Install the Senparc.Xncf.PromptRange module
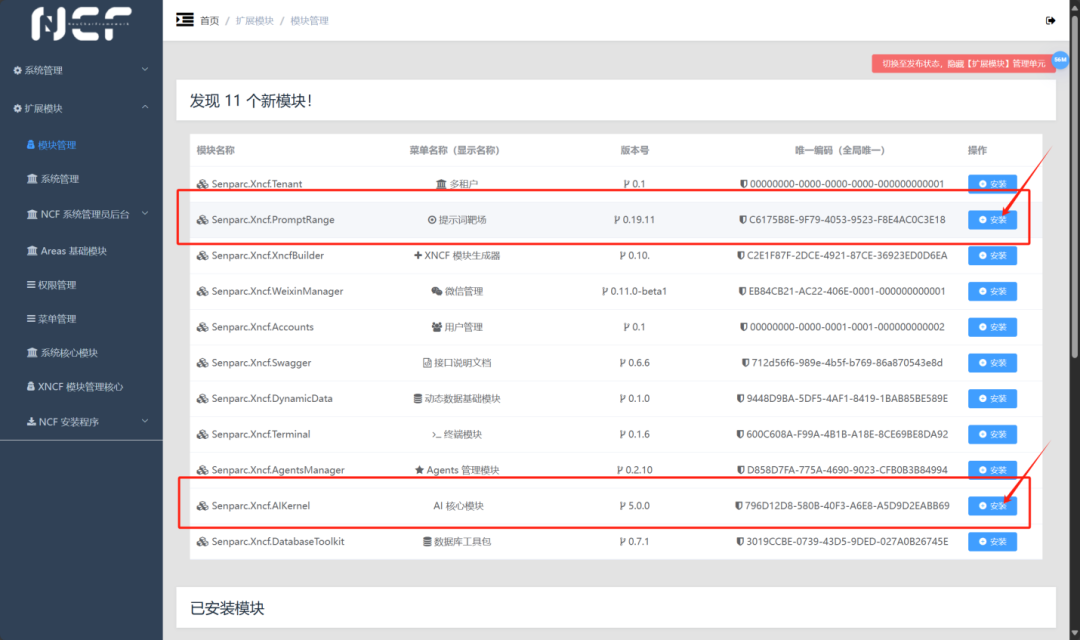 (x=993, y=220)
